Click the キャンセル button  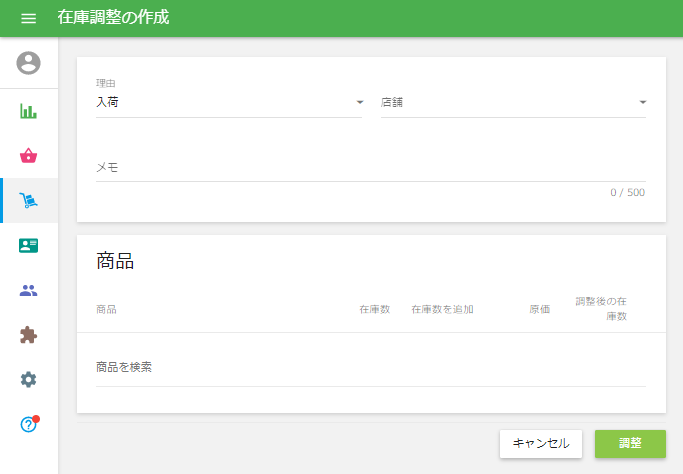click(x=541, y=444)
